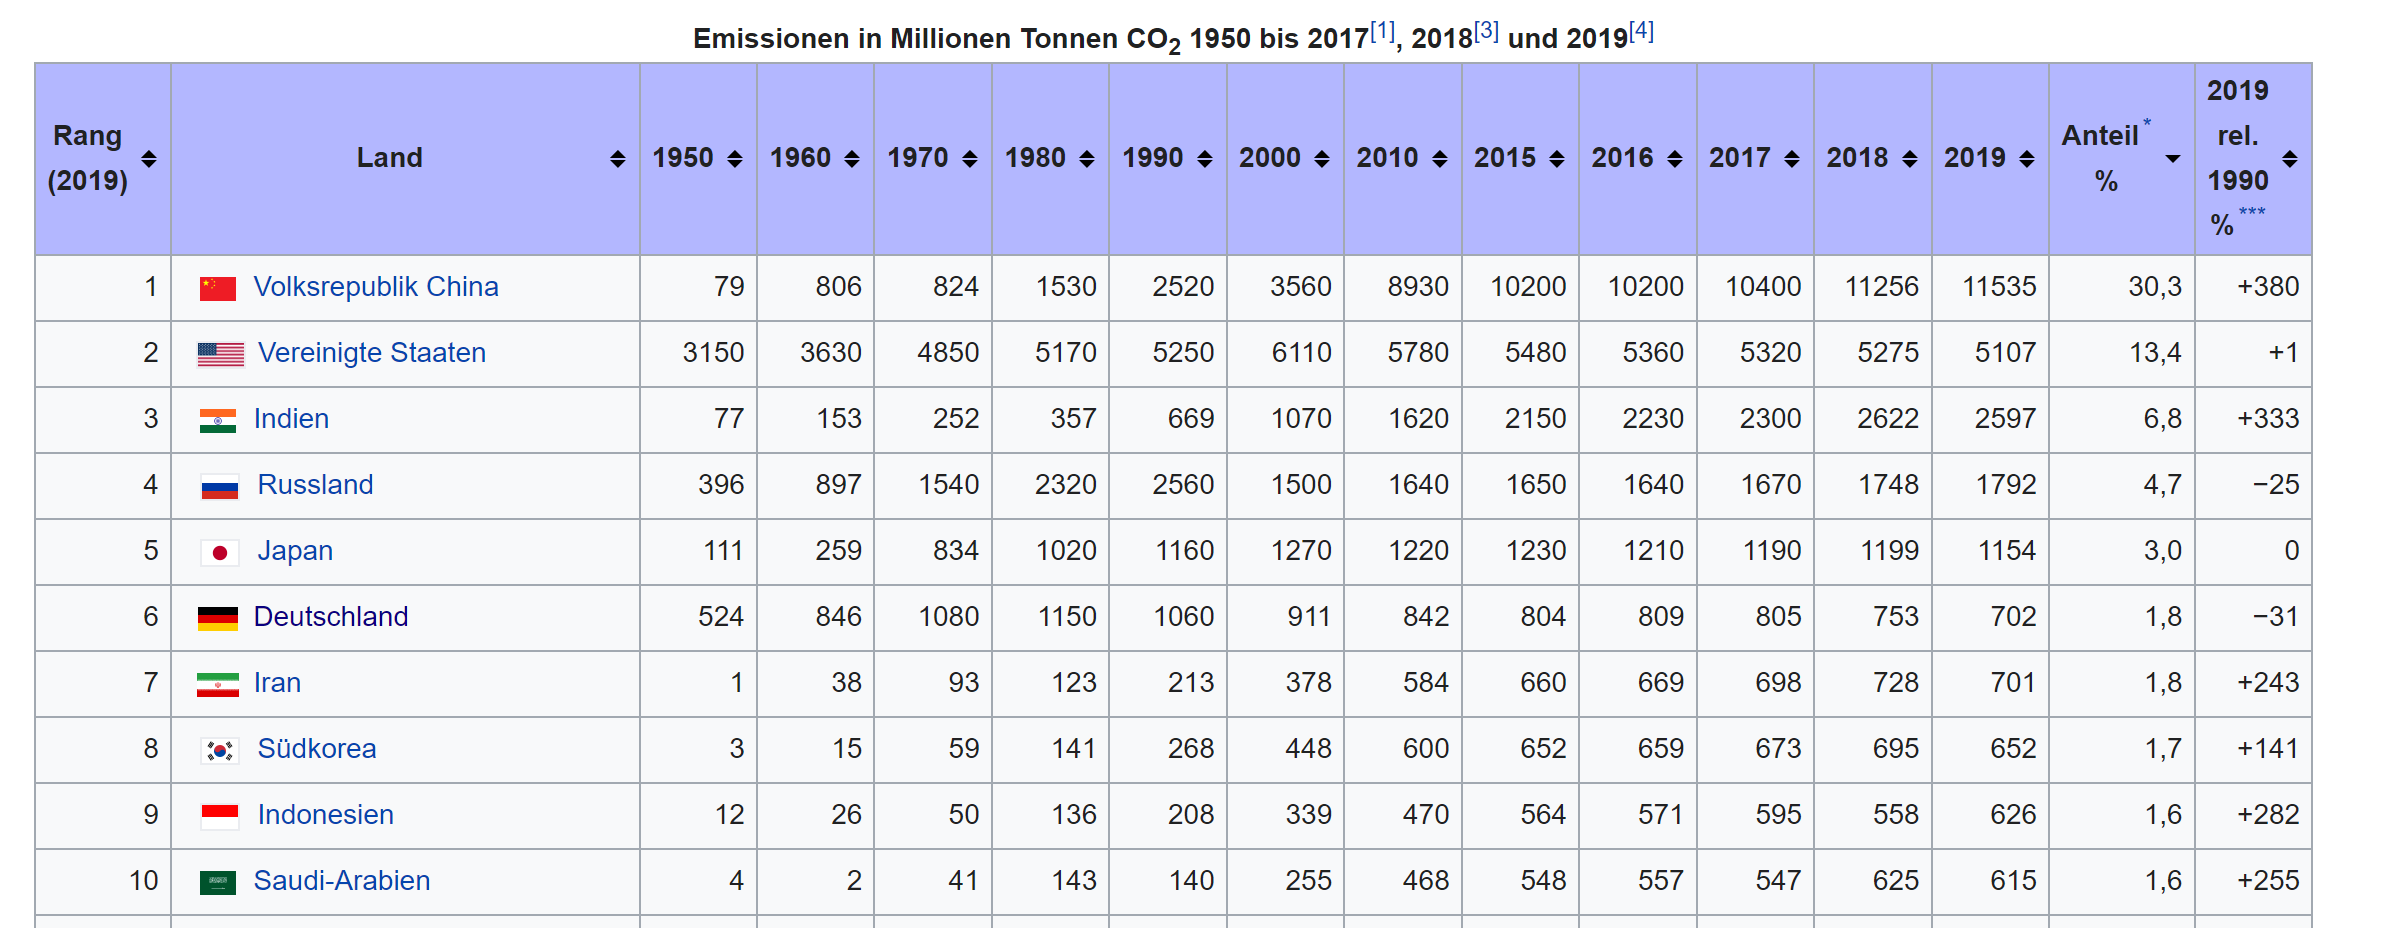Select South Korea's 2000 value 448
This screenshot has width=2387, height=928.
(x=1309, y=749)
